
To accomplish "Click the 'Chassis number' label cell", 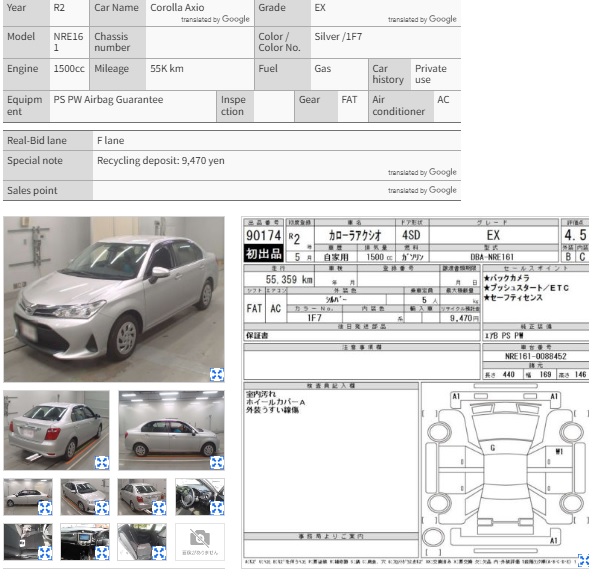I will point(118,42).
